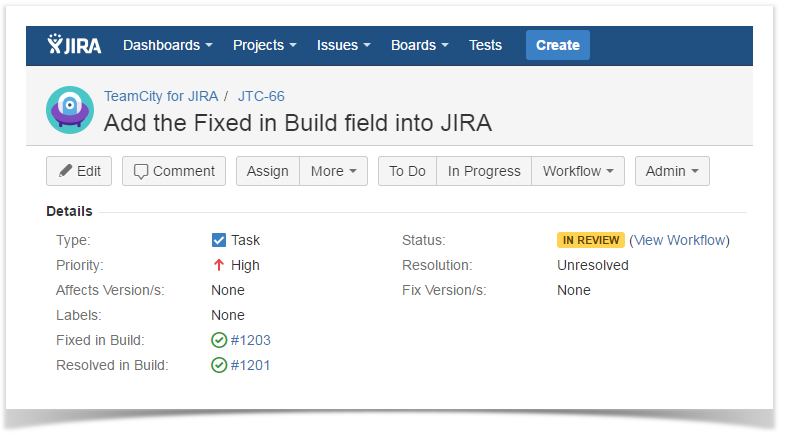This screenshot has height=438, width=787.
Task: Expand the More actions dropdown
Action: pos(333,171)
